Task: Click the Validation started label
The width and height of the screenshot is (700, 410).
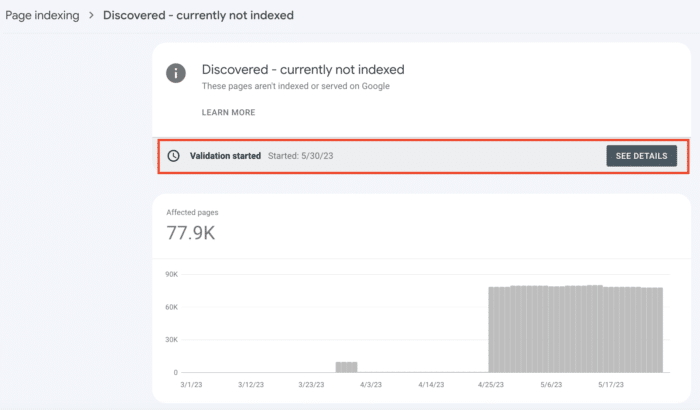Action: (x=225, y=156)
